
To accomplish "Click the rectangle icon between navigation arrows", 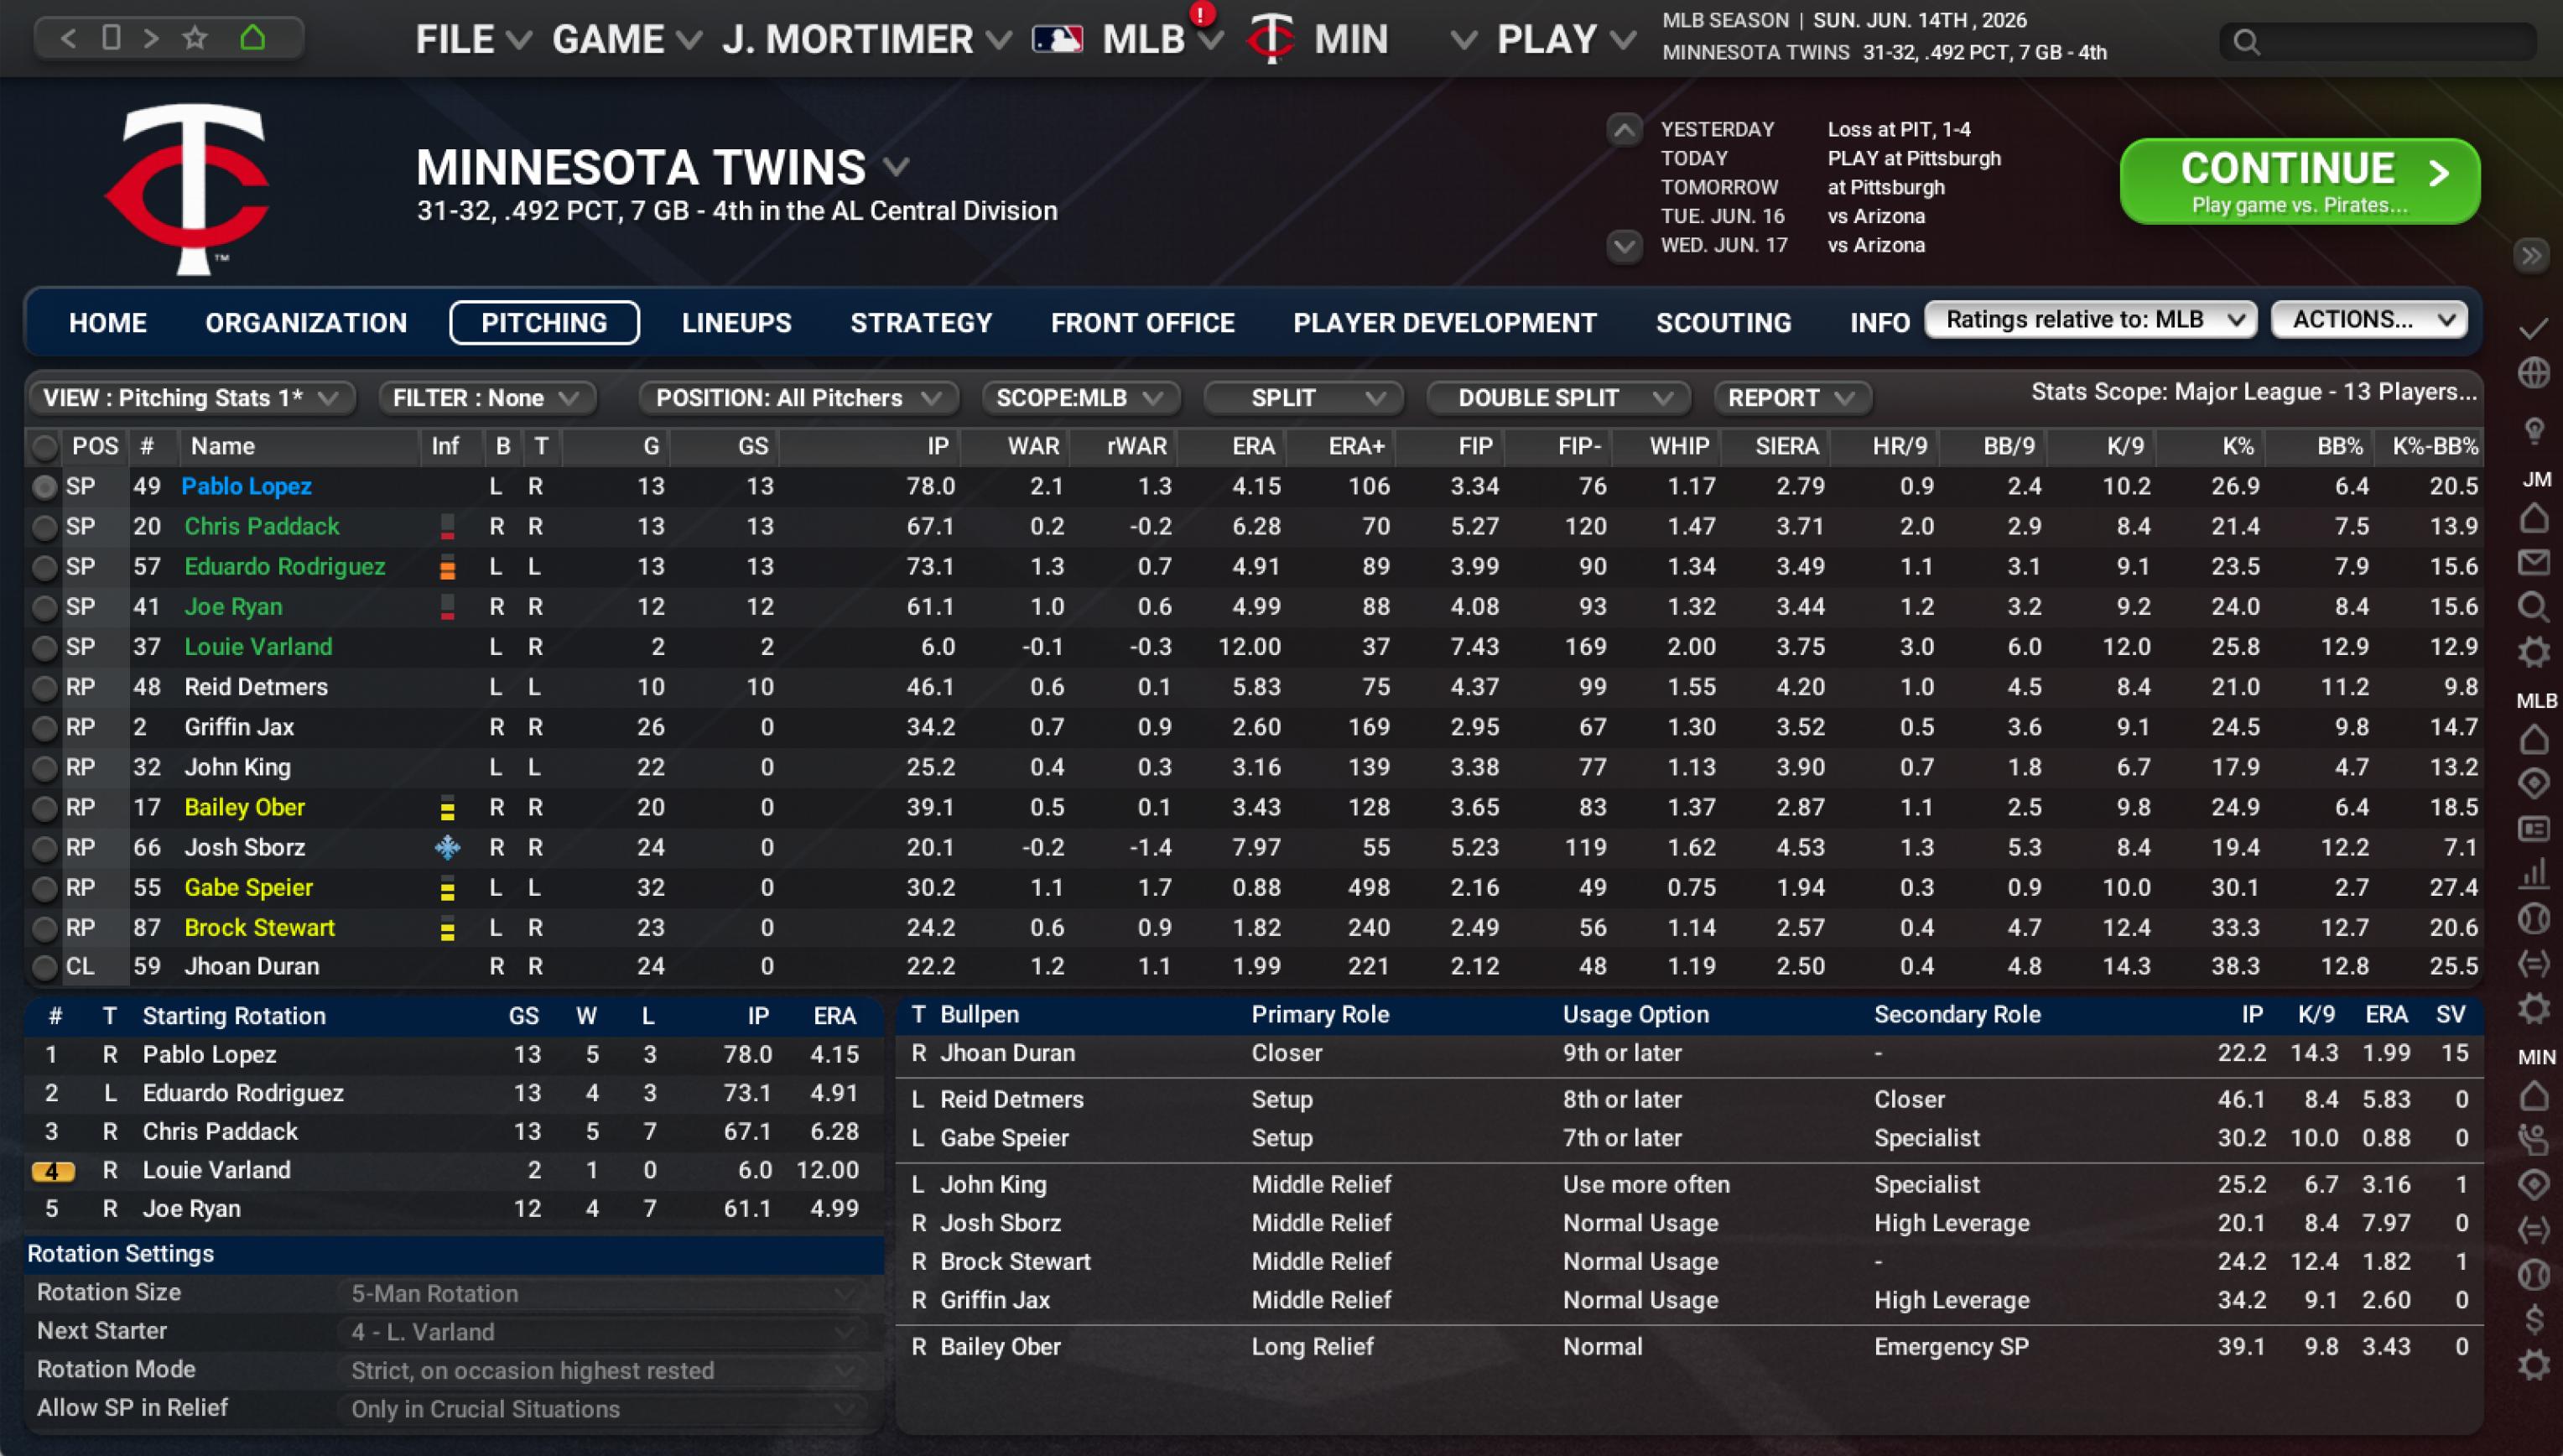I will pos(111,38).
